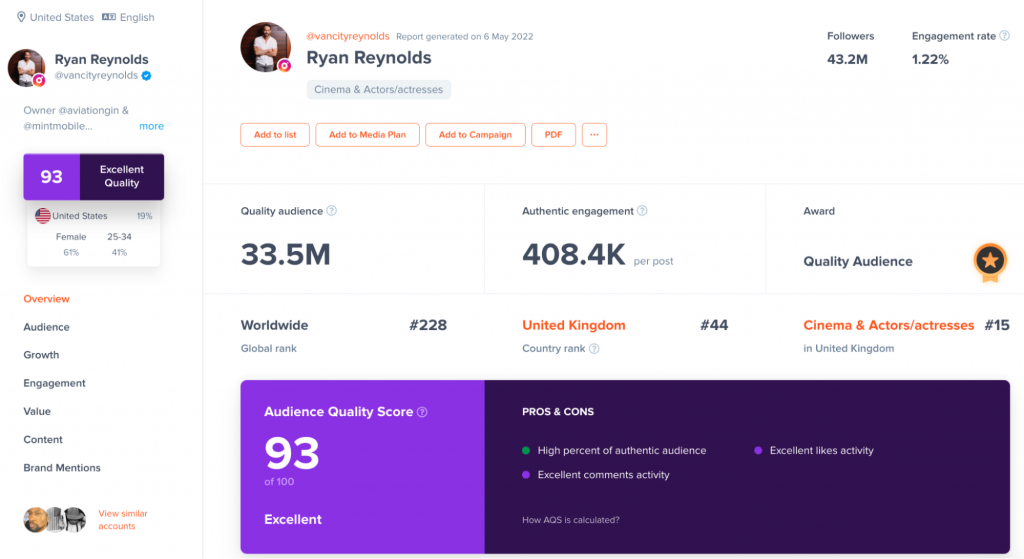
Task: Click the Instagram badge on sidebar avatar
Action: pos(39,80)
